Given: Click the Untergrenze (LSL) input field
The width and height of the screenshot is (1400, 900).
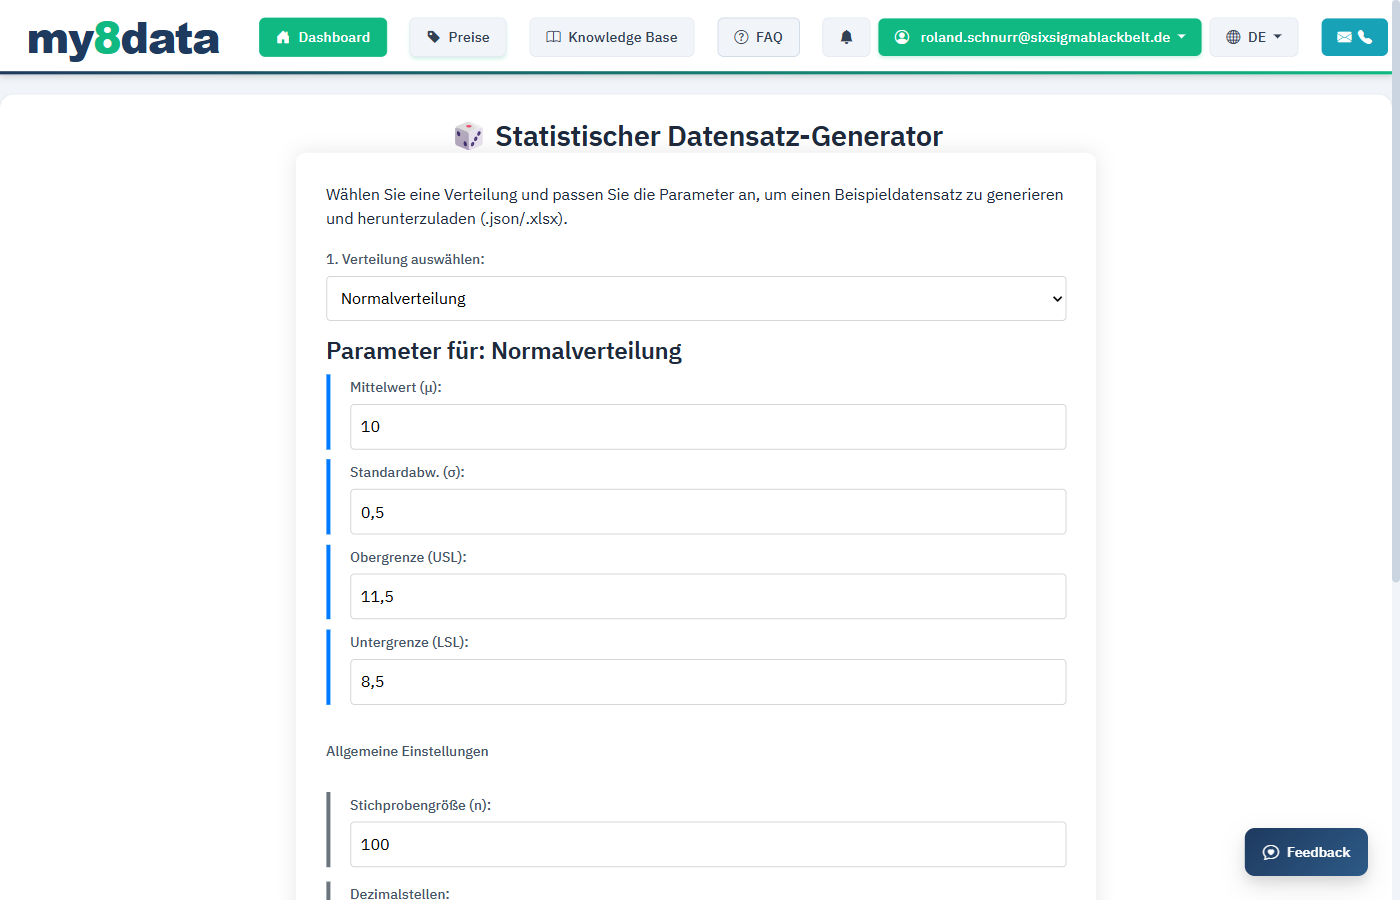Looking at the screenshot, I should [x=708, y=682].
